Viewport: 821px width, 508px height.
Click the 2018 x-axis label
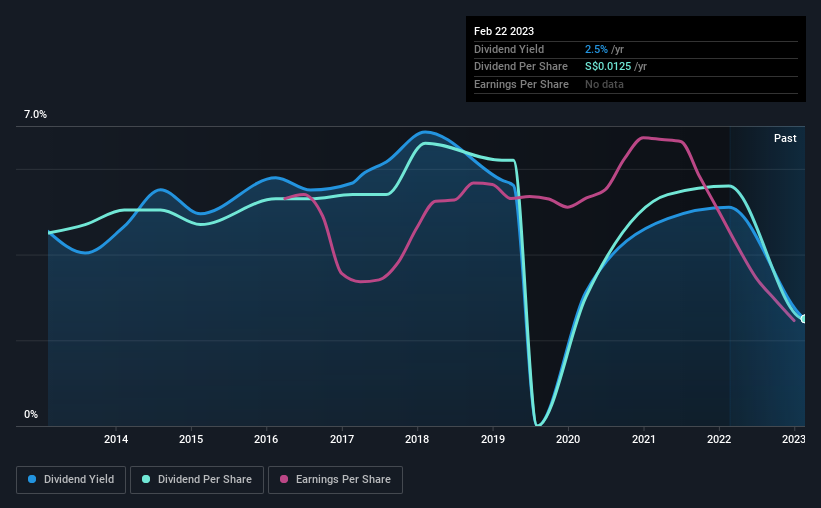pyautogui.click(x=417, y=439)
